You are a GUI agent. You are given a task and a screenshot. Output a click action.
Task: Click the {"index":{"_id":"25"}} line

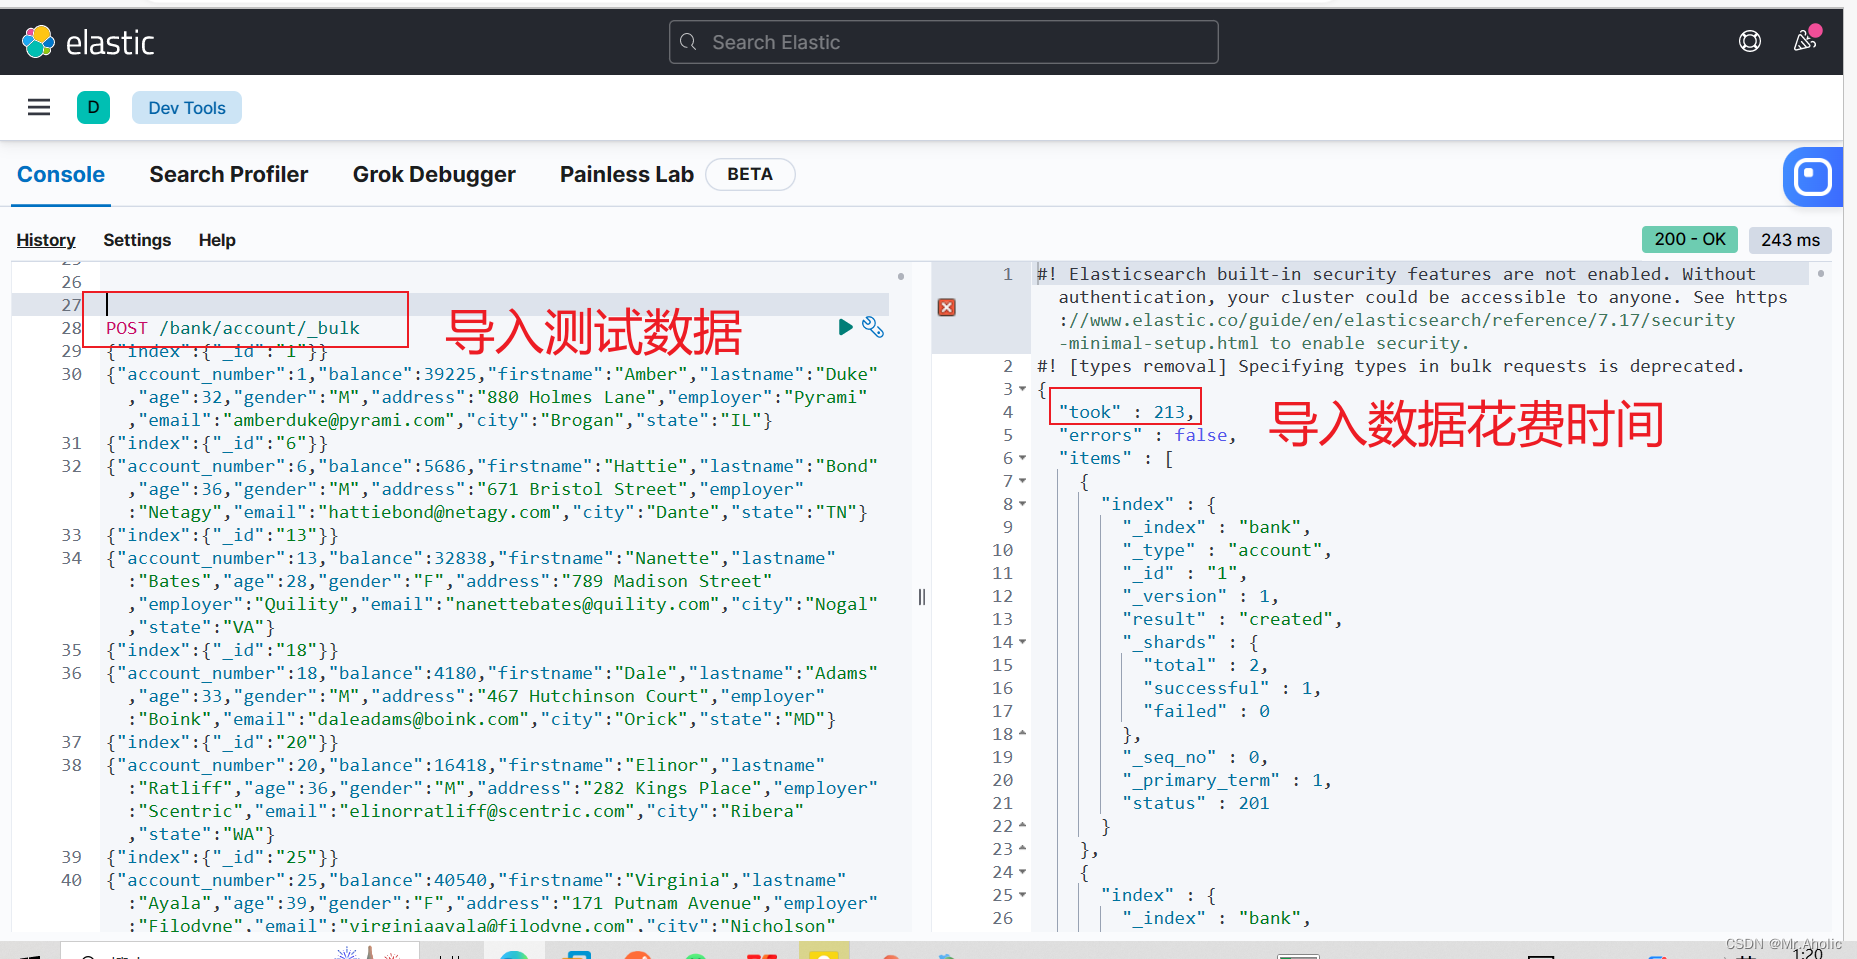[x=222, y=857]
